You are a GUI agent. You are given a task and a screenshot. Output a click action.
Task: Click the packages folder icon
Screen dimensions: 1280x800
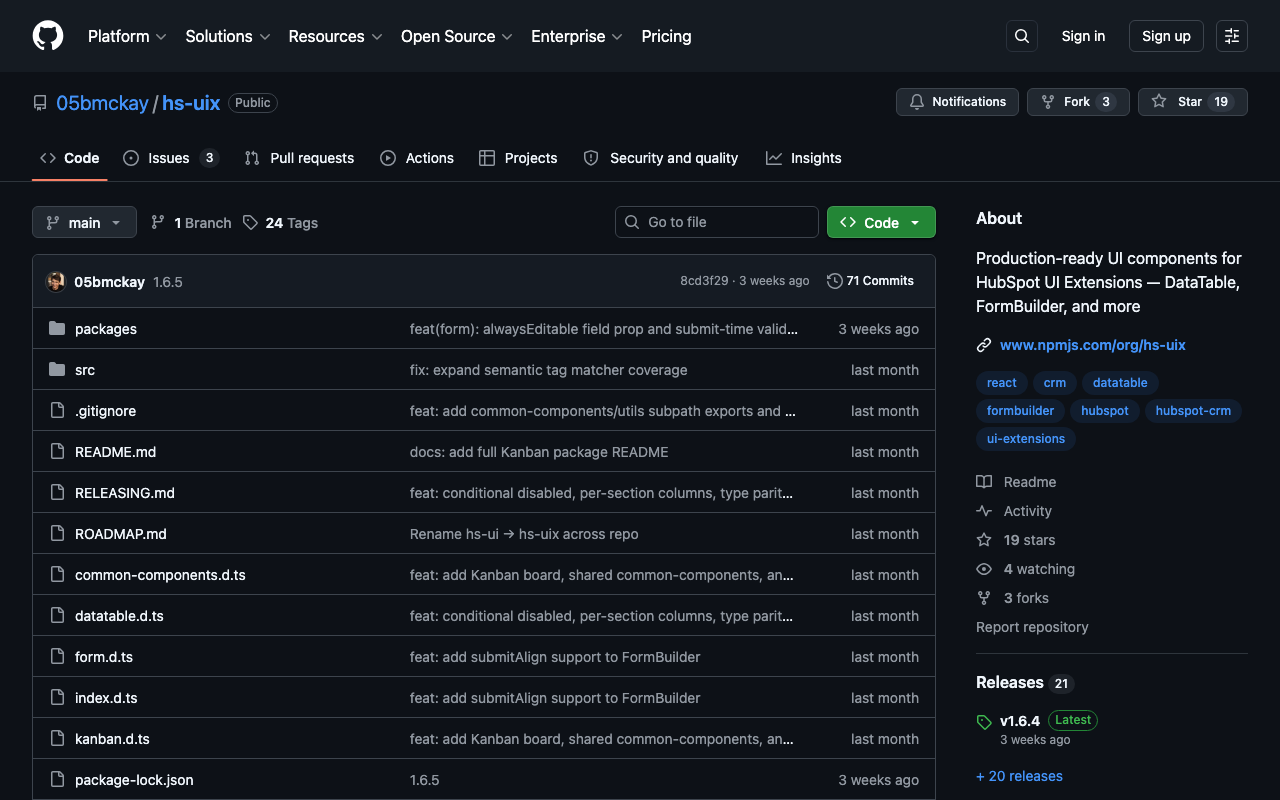click(x=57, y=329)
